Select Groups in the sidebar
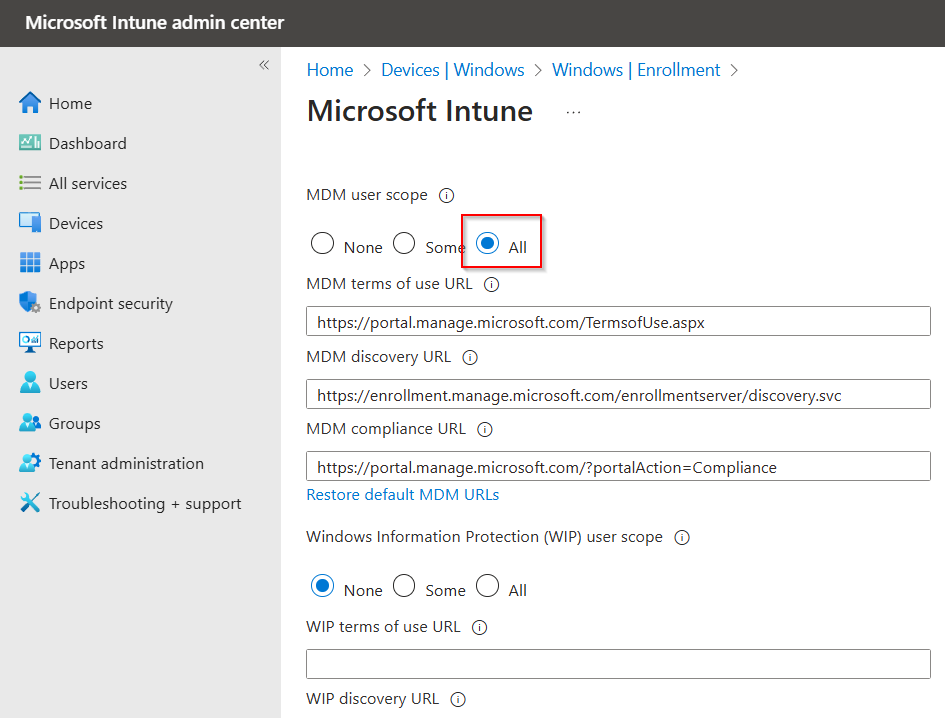 tap(74, 423)
